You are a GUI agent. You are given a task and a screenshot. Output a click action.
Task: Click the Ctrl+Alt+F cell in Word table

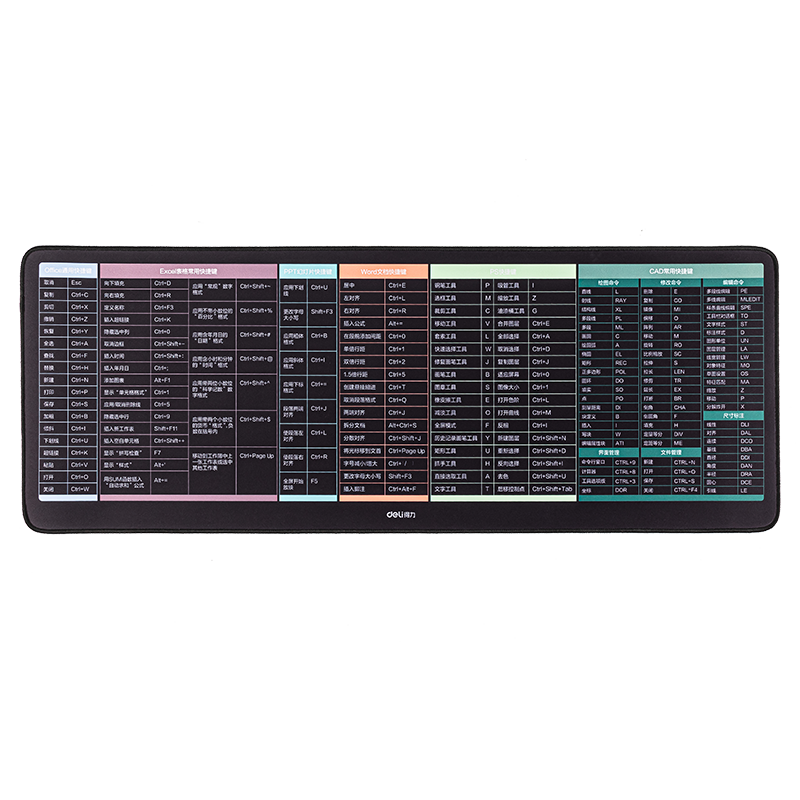pos(406,489)
